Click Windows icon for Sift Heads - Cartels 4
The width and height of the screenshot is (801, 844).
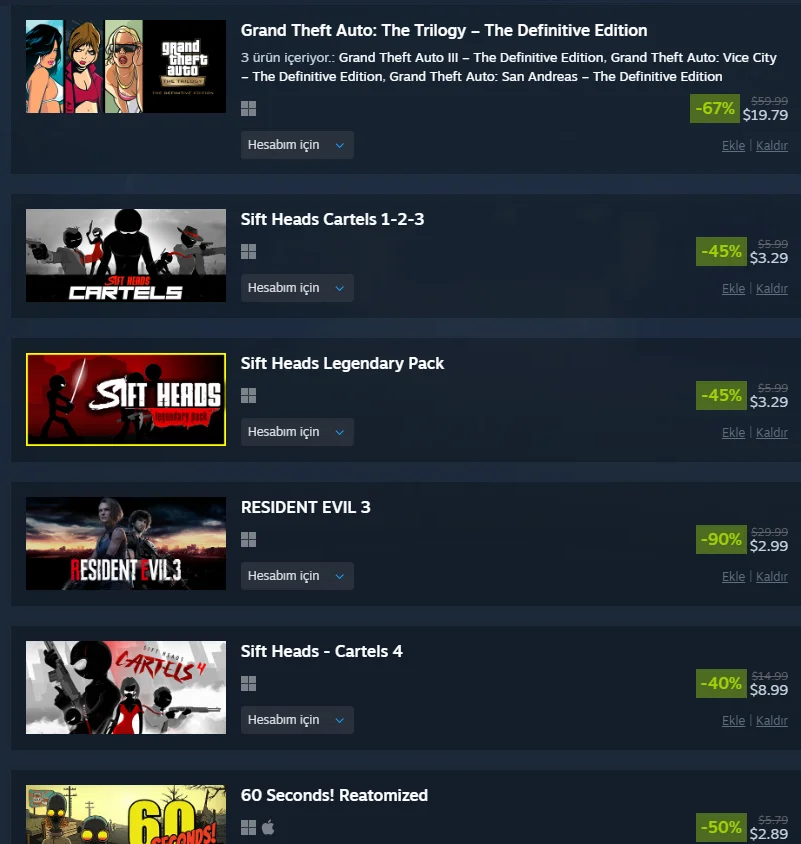pyautogui.click(x=248, y=684)
